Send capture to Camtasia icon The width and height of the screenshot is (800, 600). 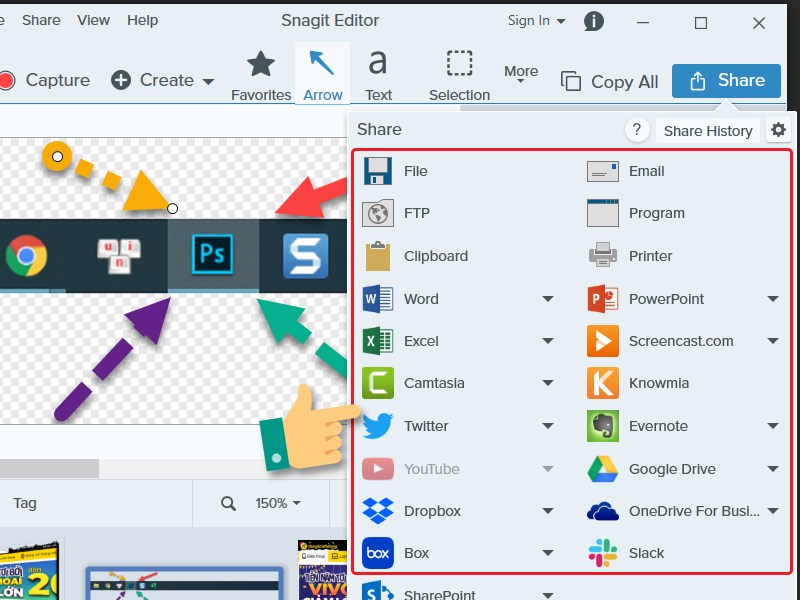pos(378,383)
